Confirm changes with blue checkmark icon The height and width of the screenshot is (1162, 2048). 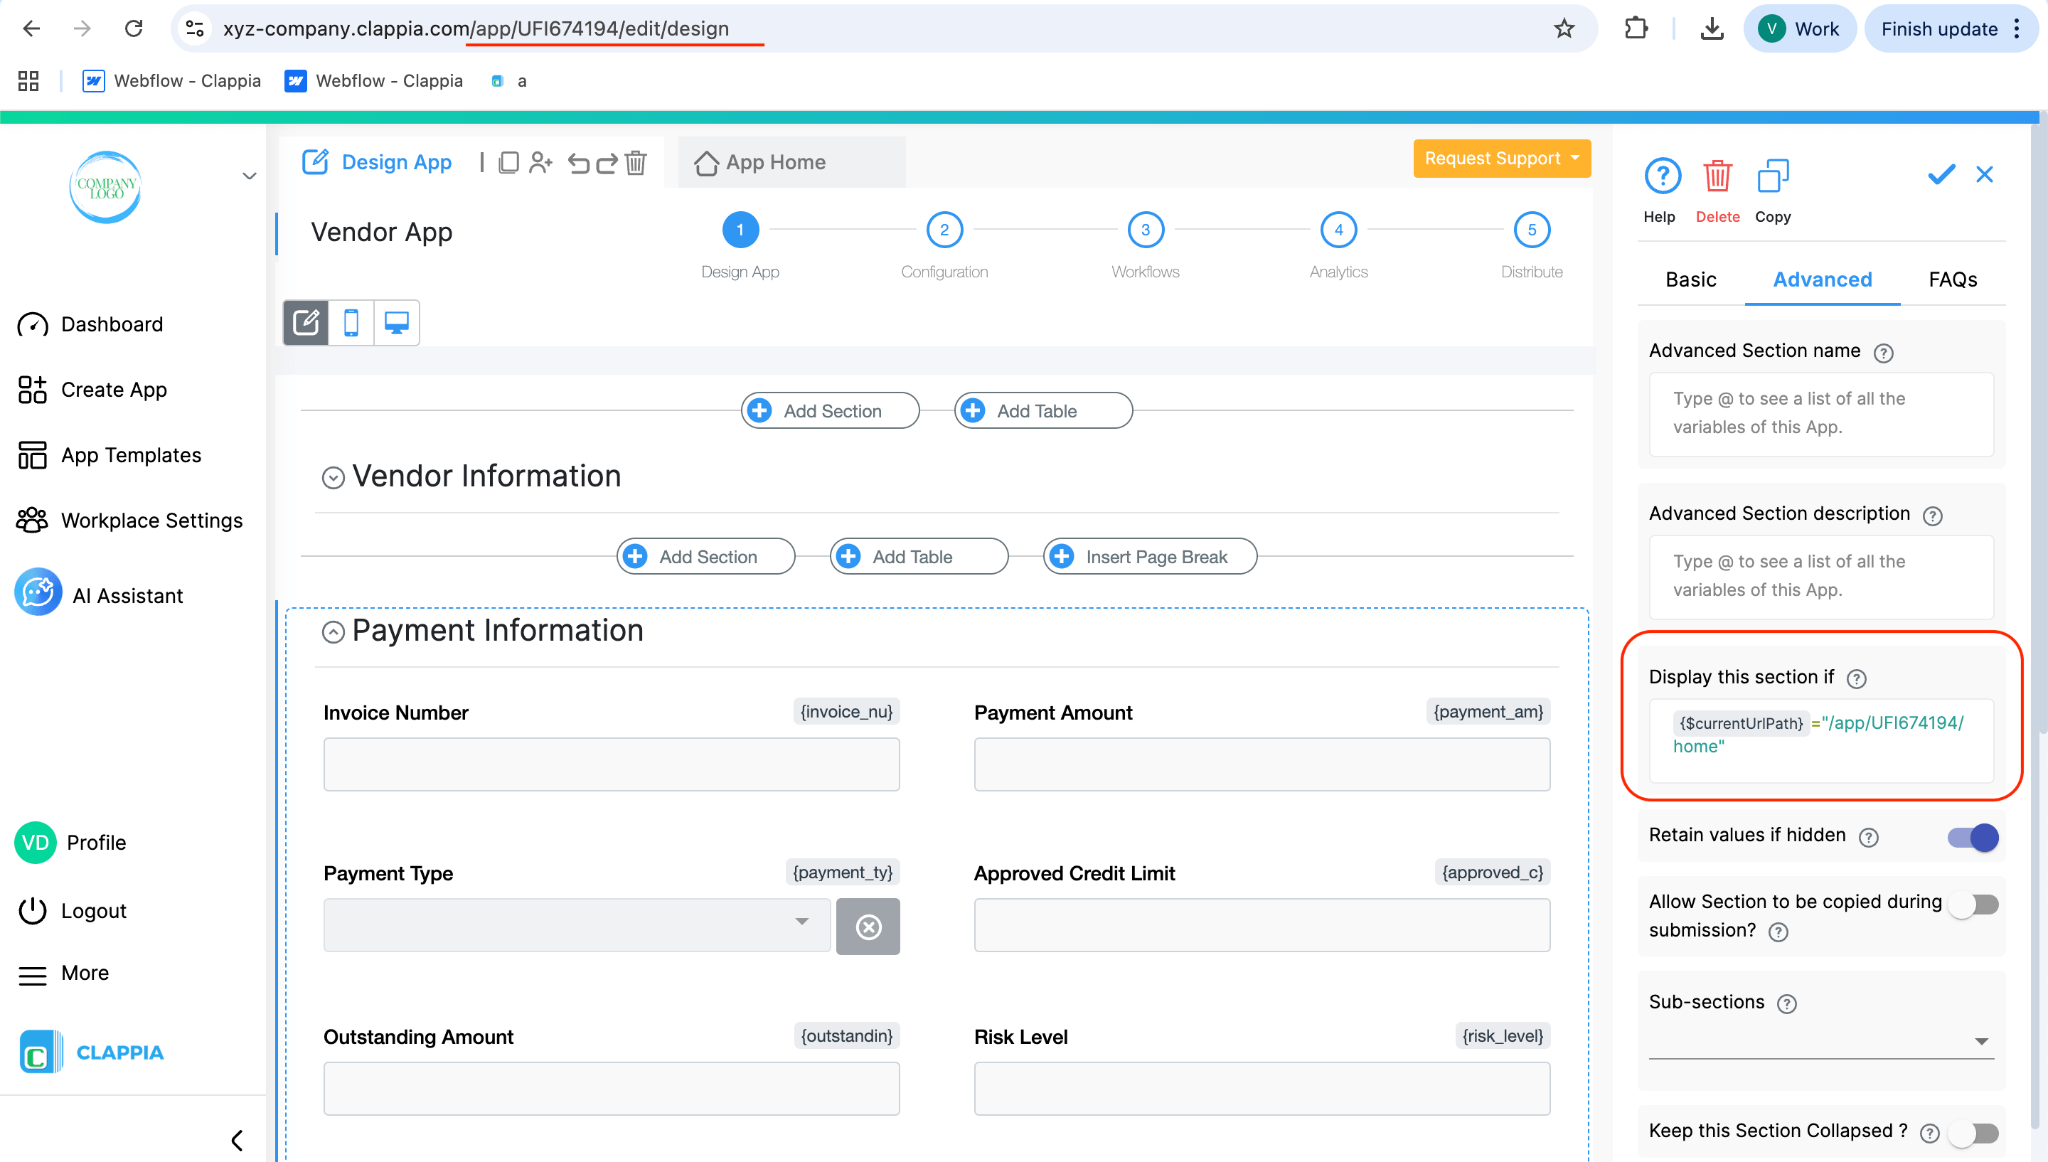(1941, 175)
